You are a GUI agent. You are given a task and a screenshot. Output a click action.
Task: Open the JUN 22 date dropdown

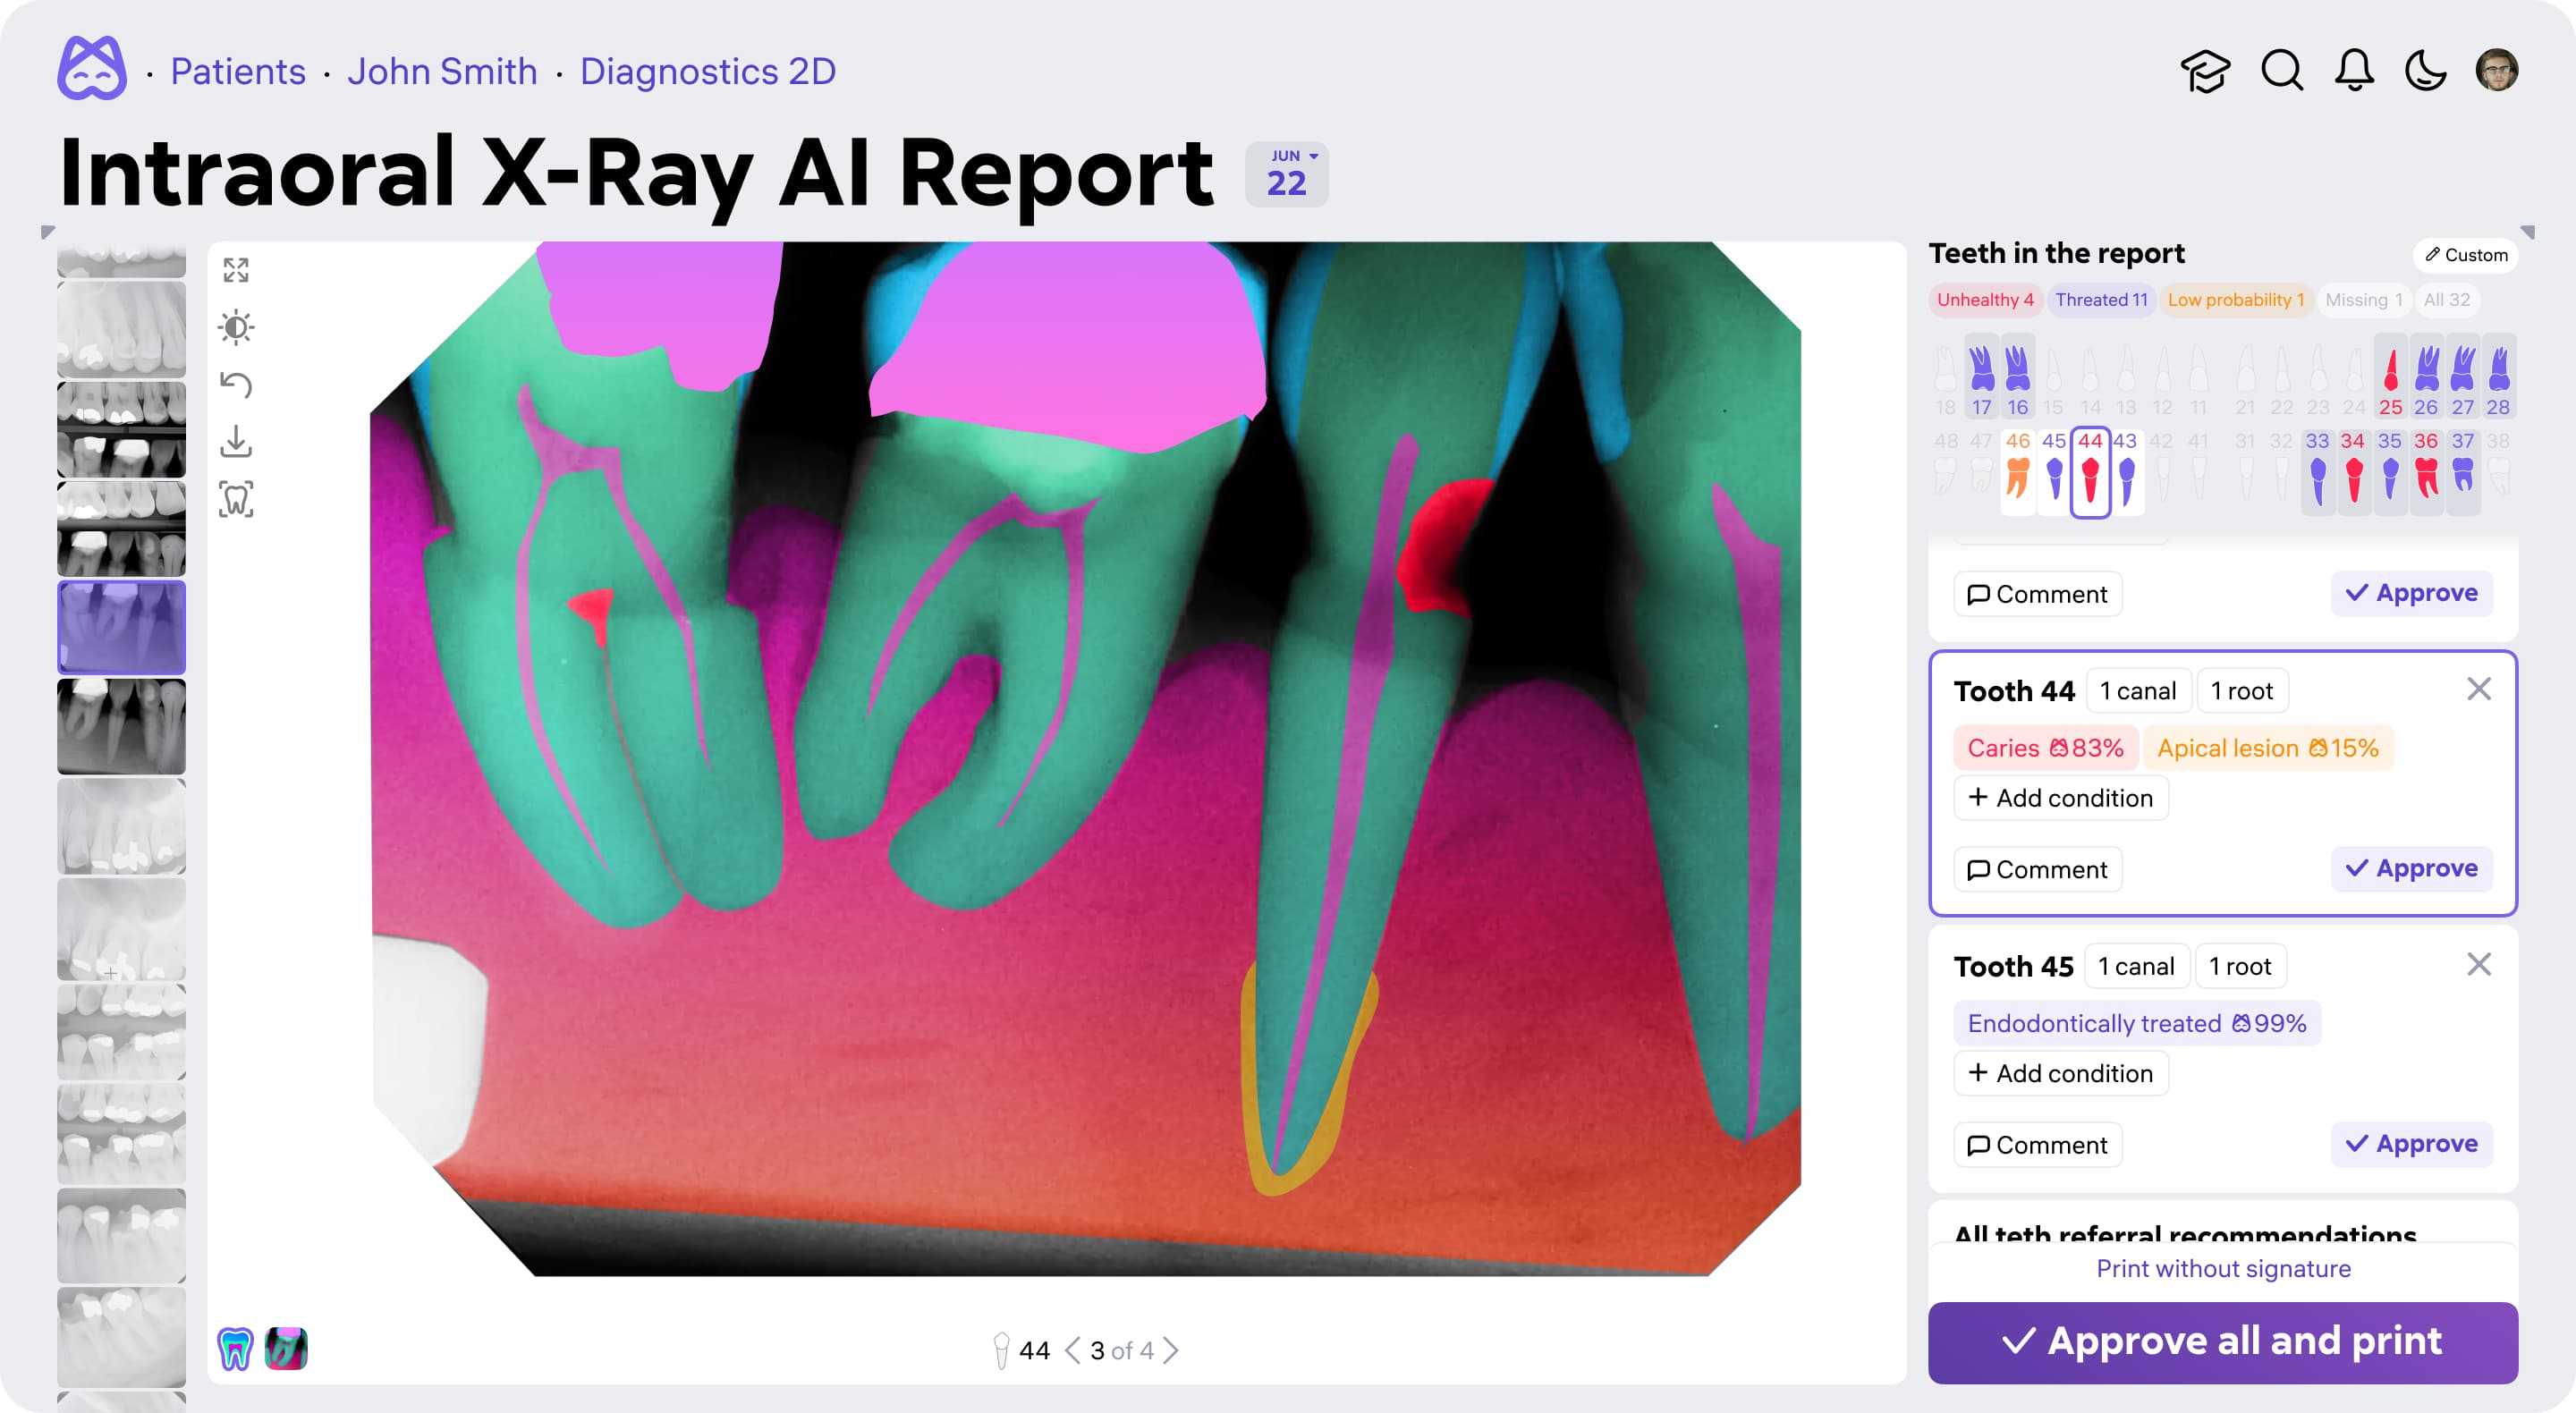click(1286, 174)
